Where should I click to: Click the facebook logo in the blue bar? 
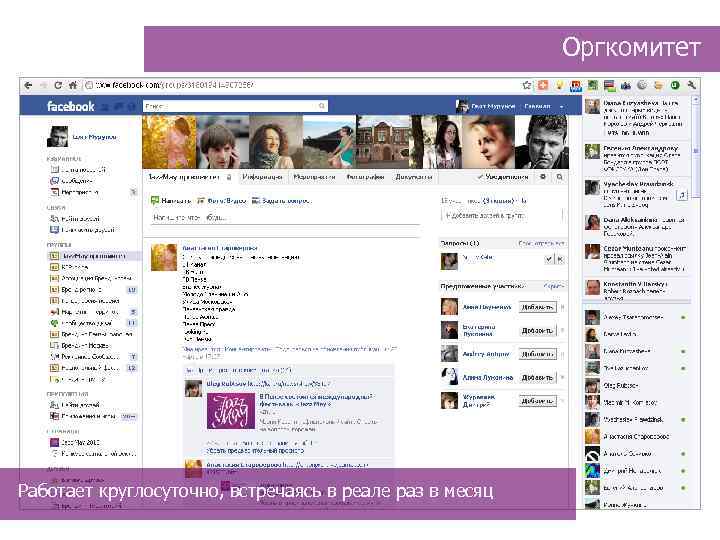pos(70,107)
